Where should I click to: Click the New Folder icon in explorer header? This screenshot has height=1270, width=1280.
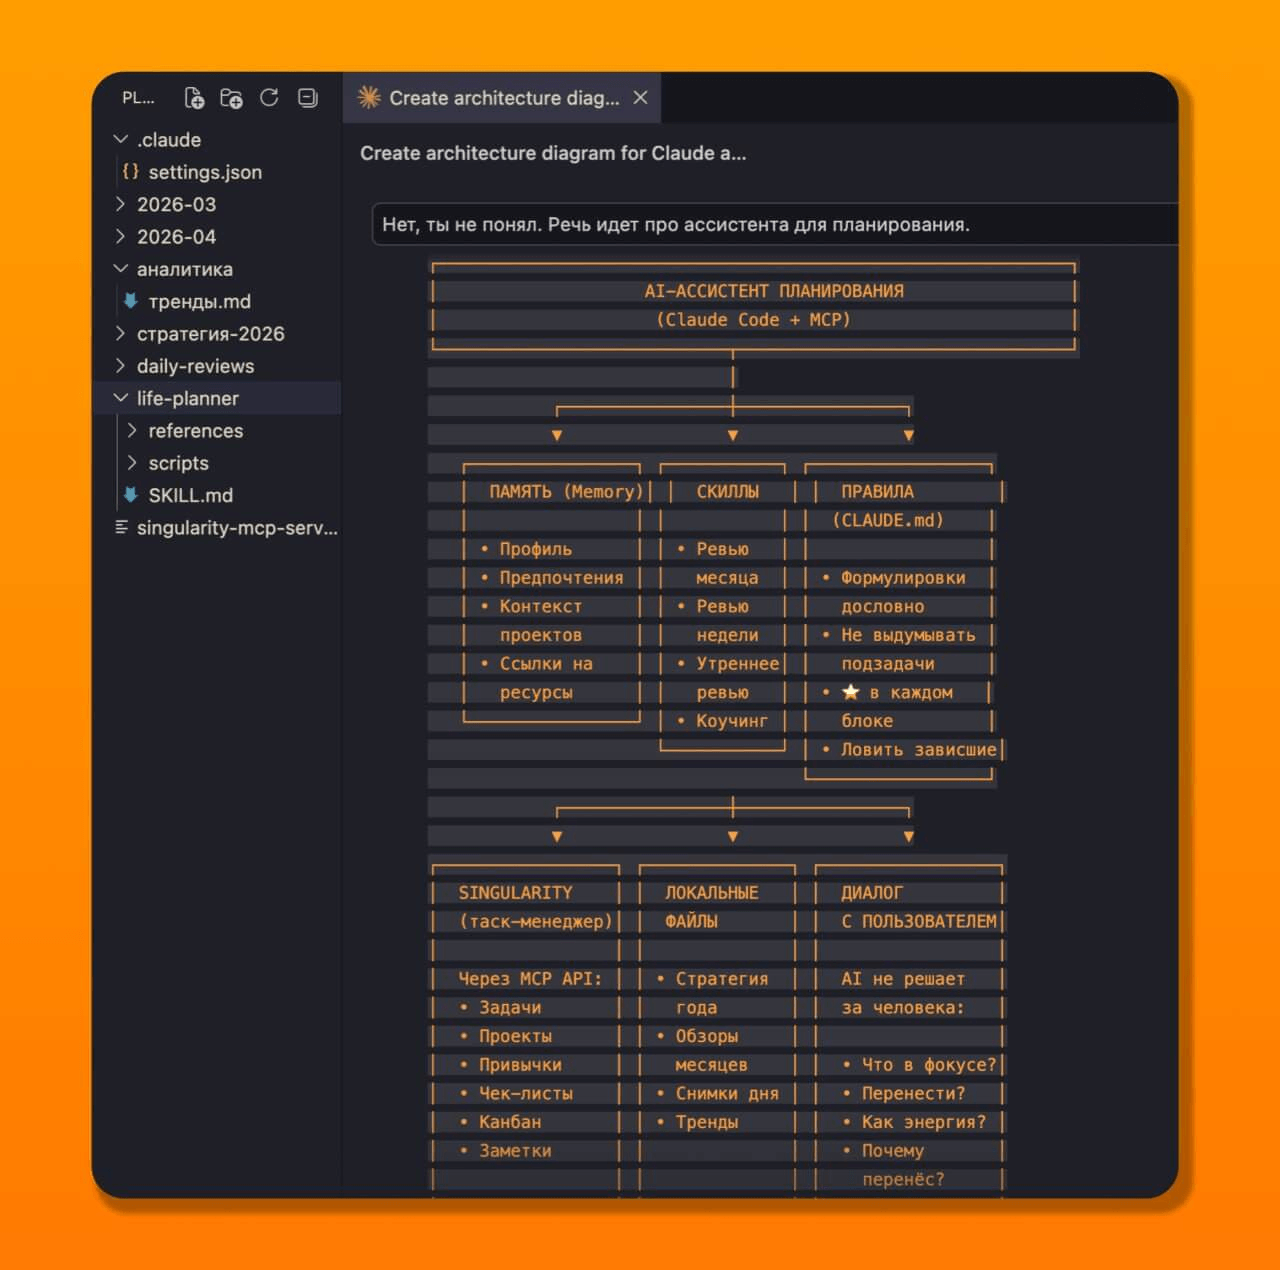(x=231, y=98)
